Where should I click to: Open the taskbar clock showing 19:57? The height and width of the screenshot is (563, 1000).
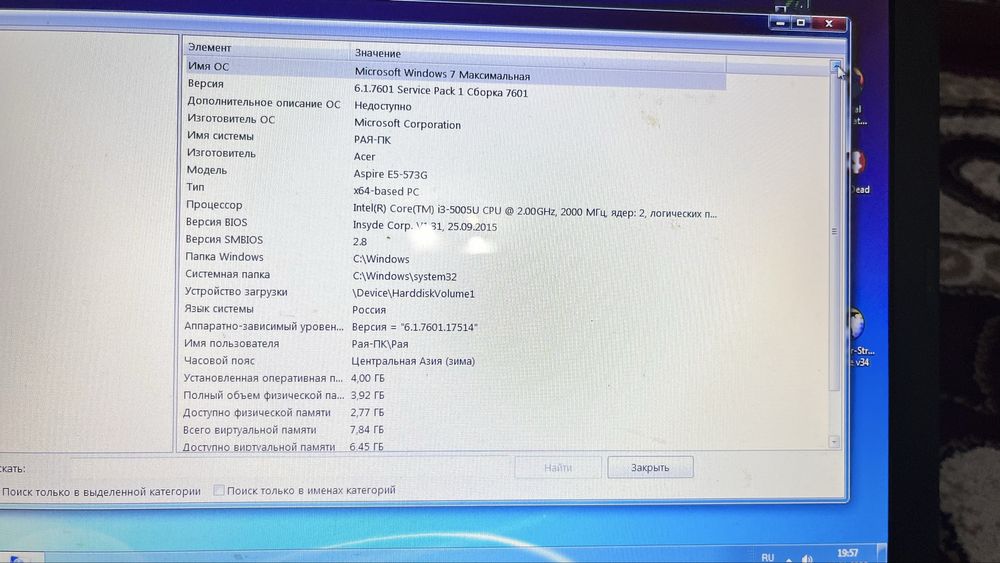point(848,553)
